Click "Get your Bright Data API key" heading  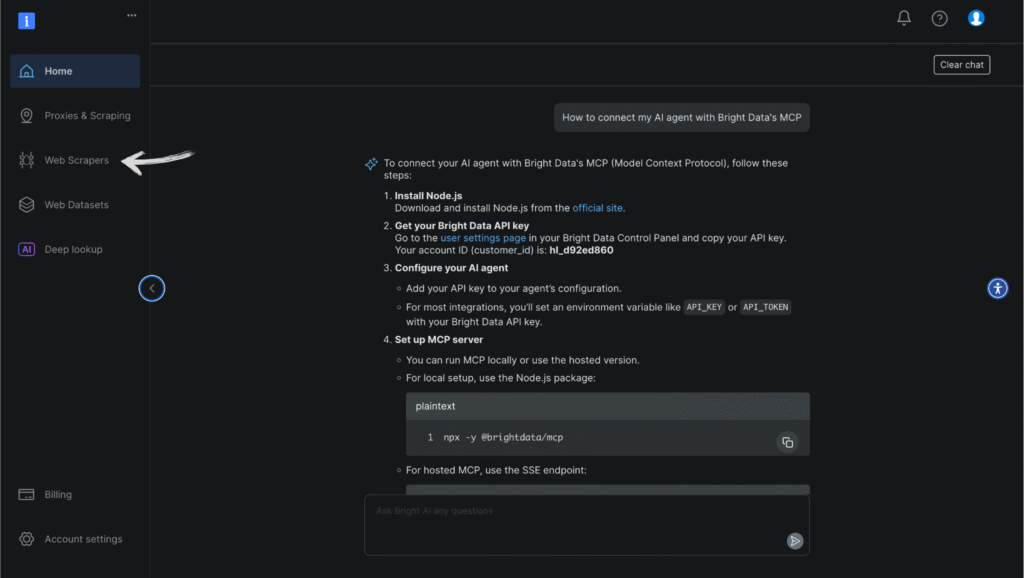coord(462,225)
